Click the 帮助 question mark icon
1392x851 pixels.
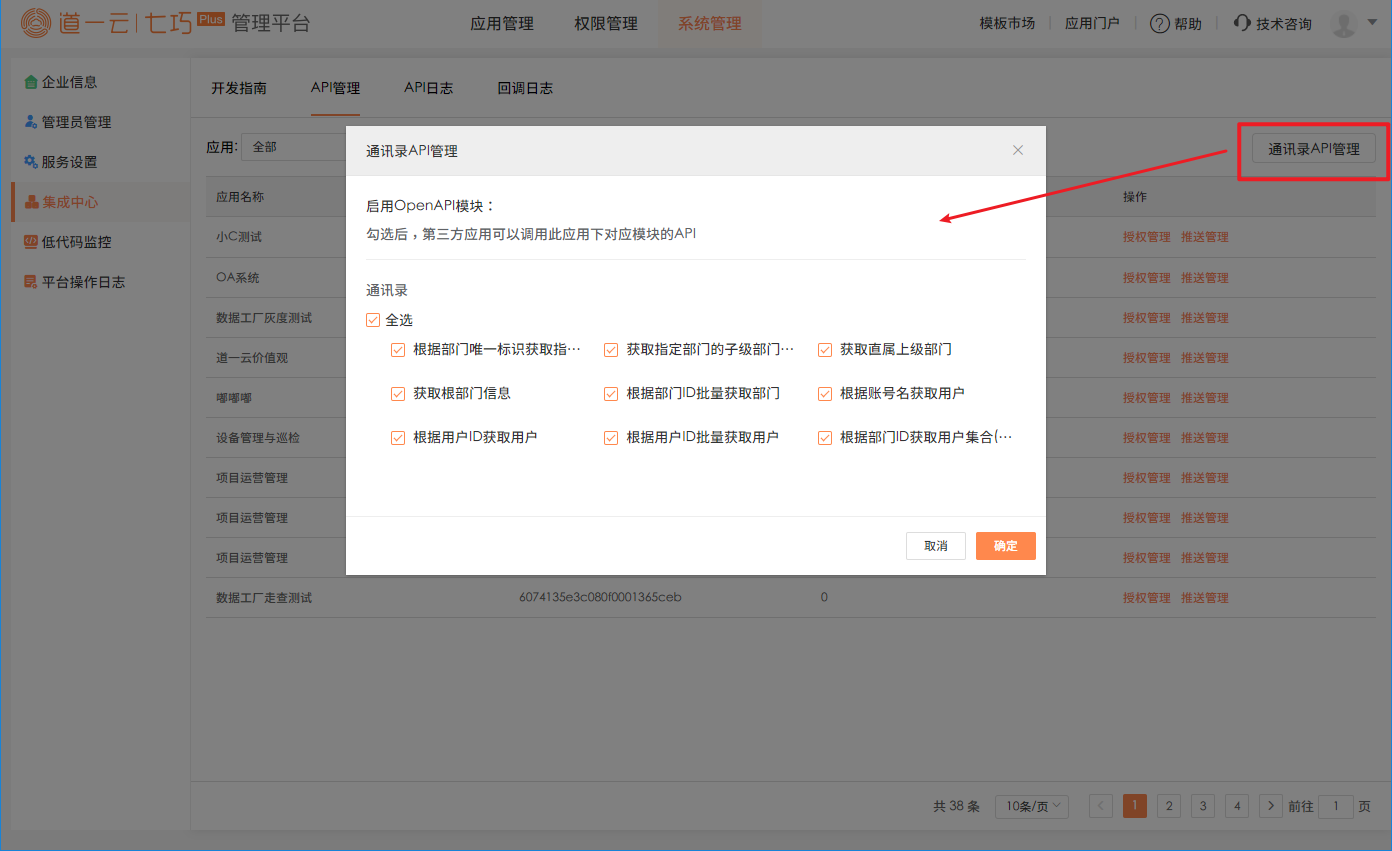[x=1160, y=24]
